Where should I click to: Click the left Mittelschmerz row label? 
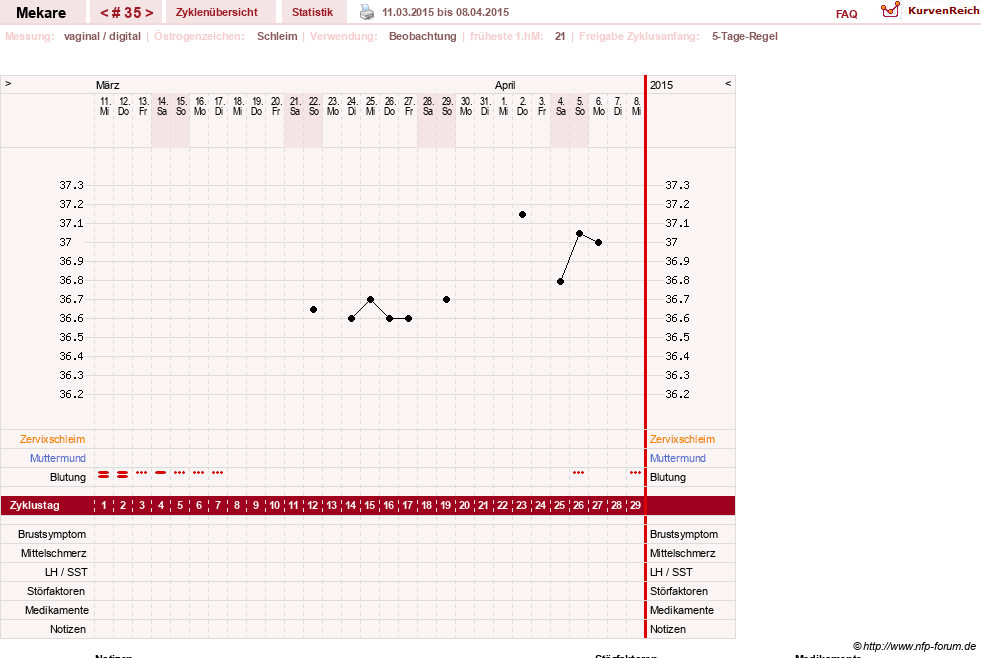point(54,553)
